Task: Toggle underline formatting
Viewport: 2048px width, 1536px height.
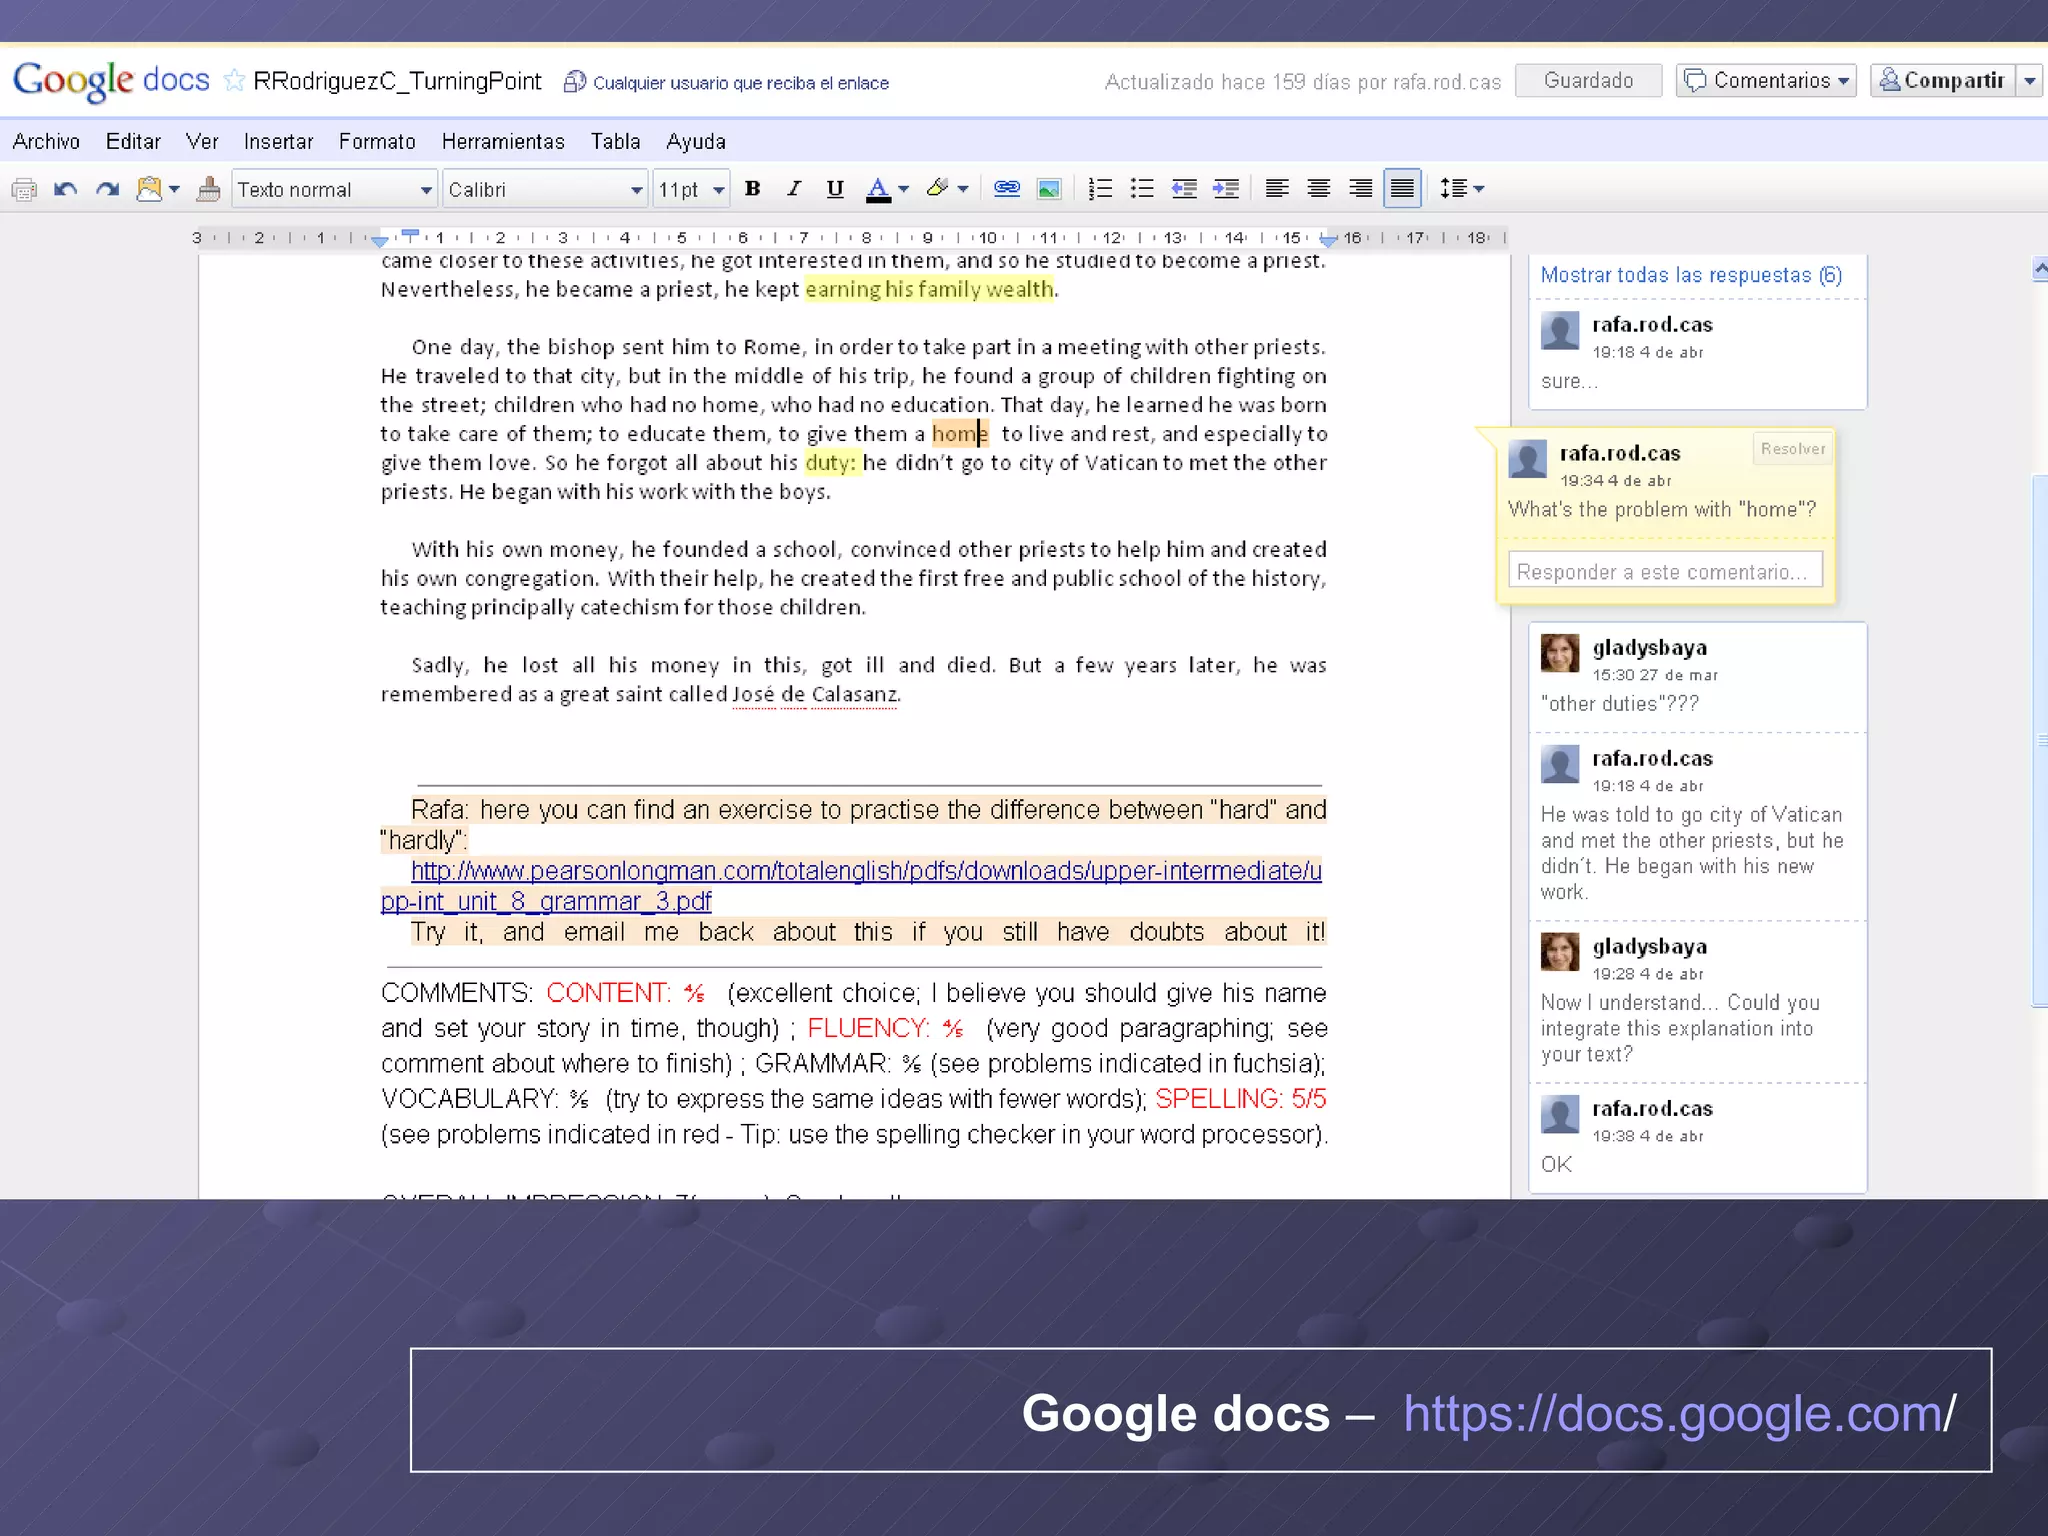Action: click(x=835, y=189)
